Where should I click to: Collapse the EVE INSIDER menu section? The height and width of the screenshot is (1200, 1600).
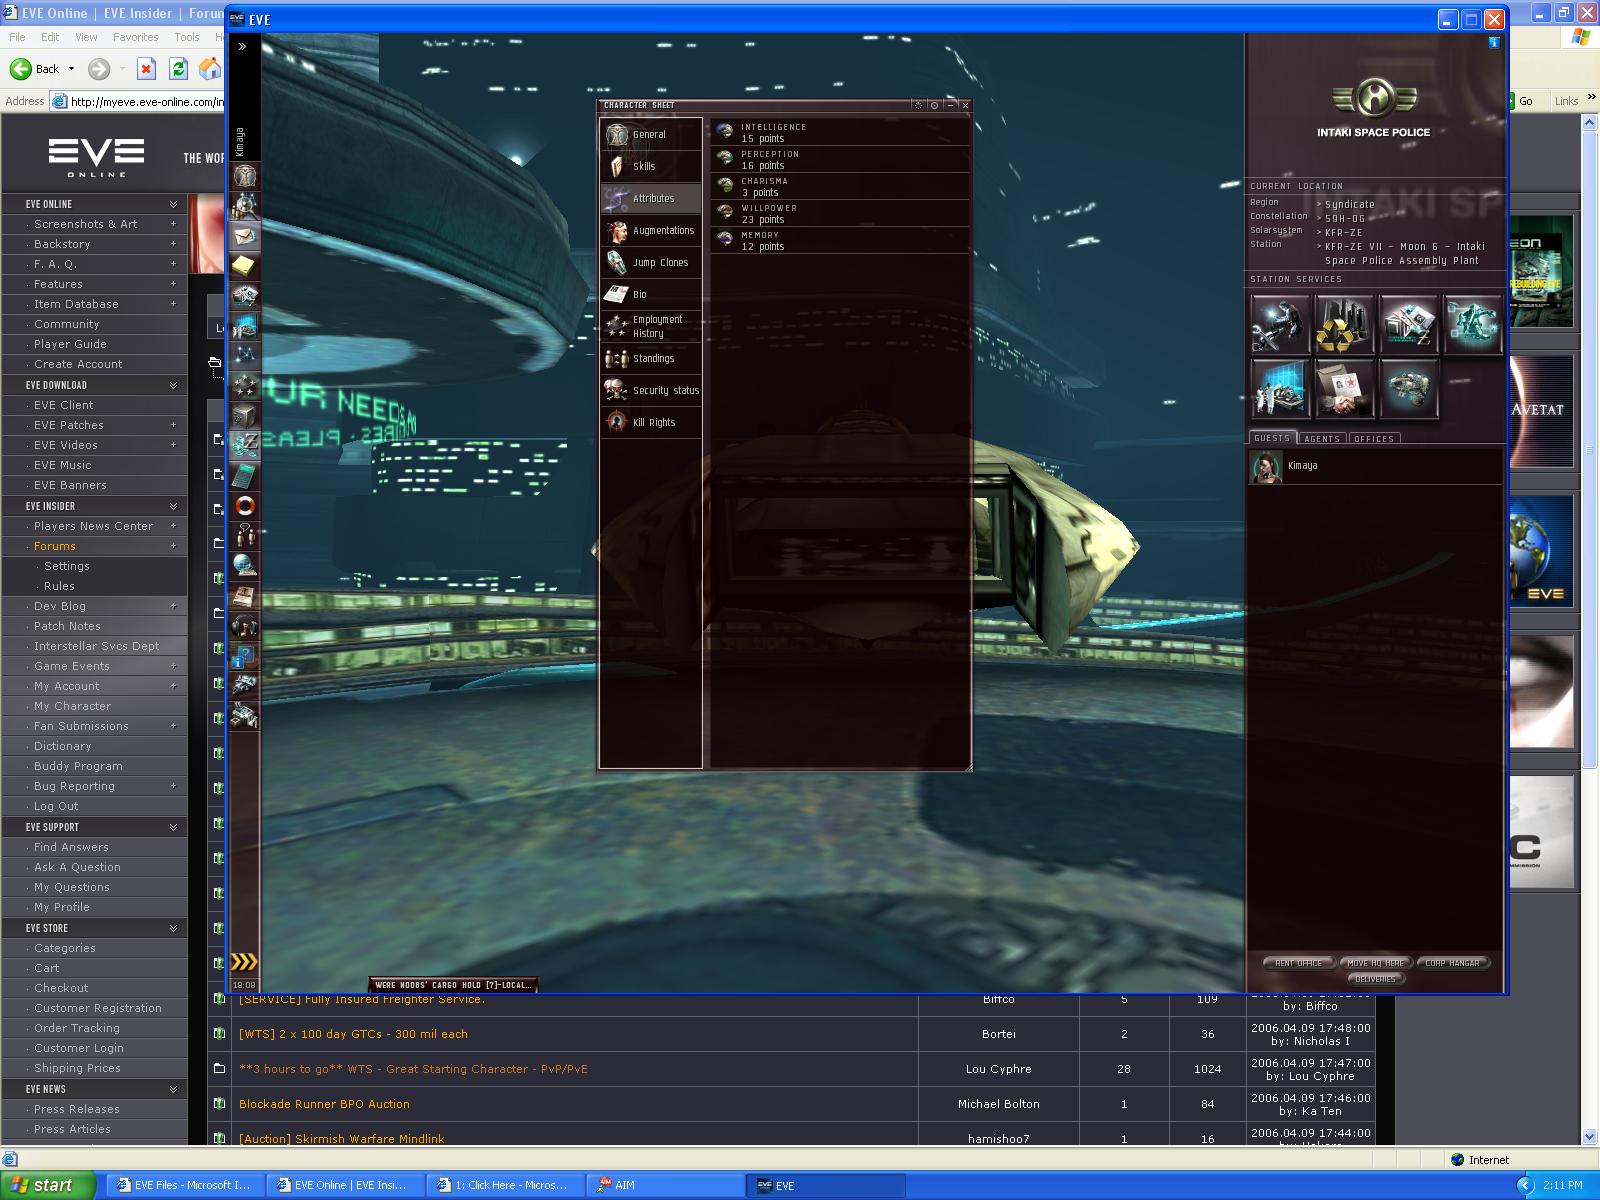click(173, 506)
